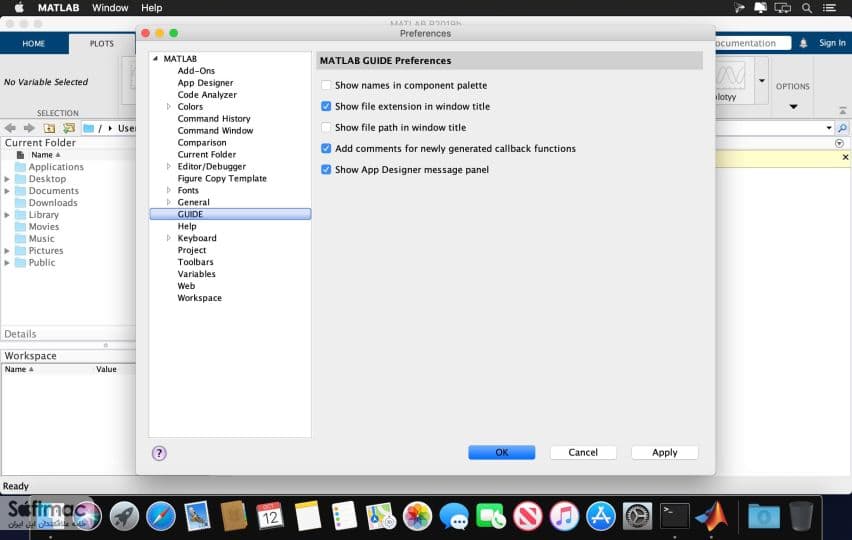Click the browse for folder icon
This screenshot has width=852, height=540.
(69, 128)
